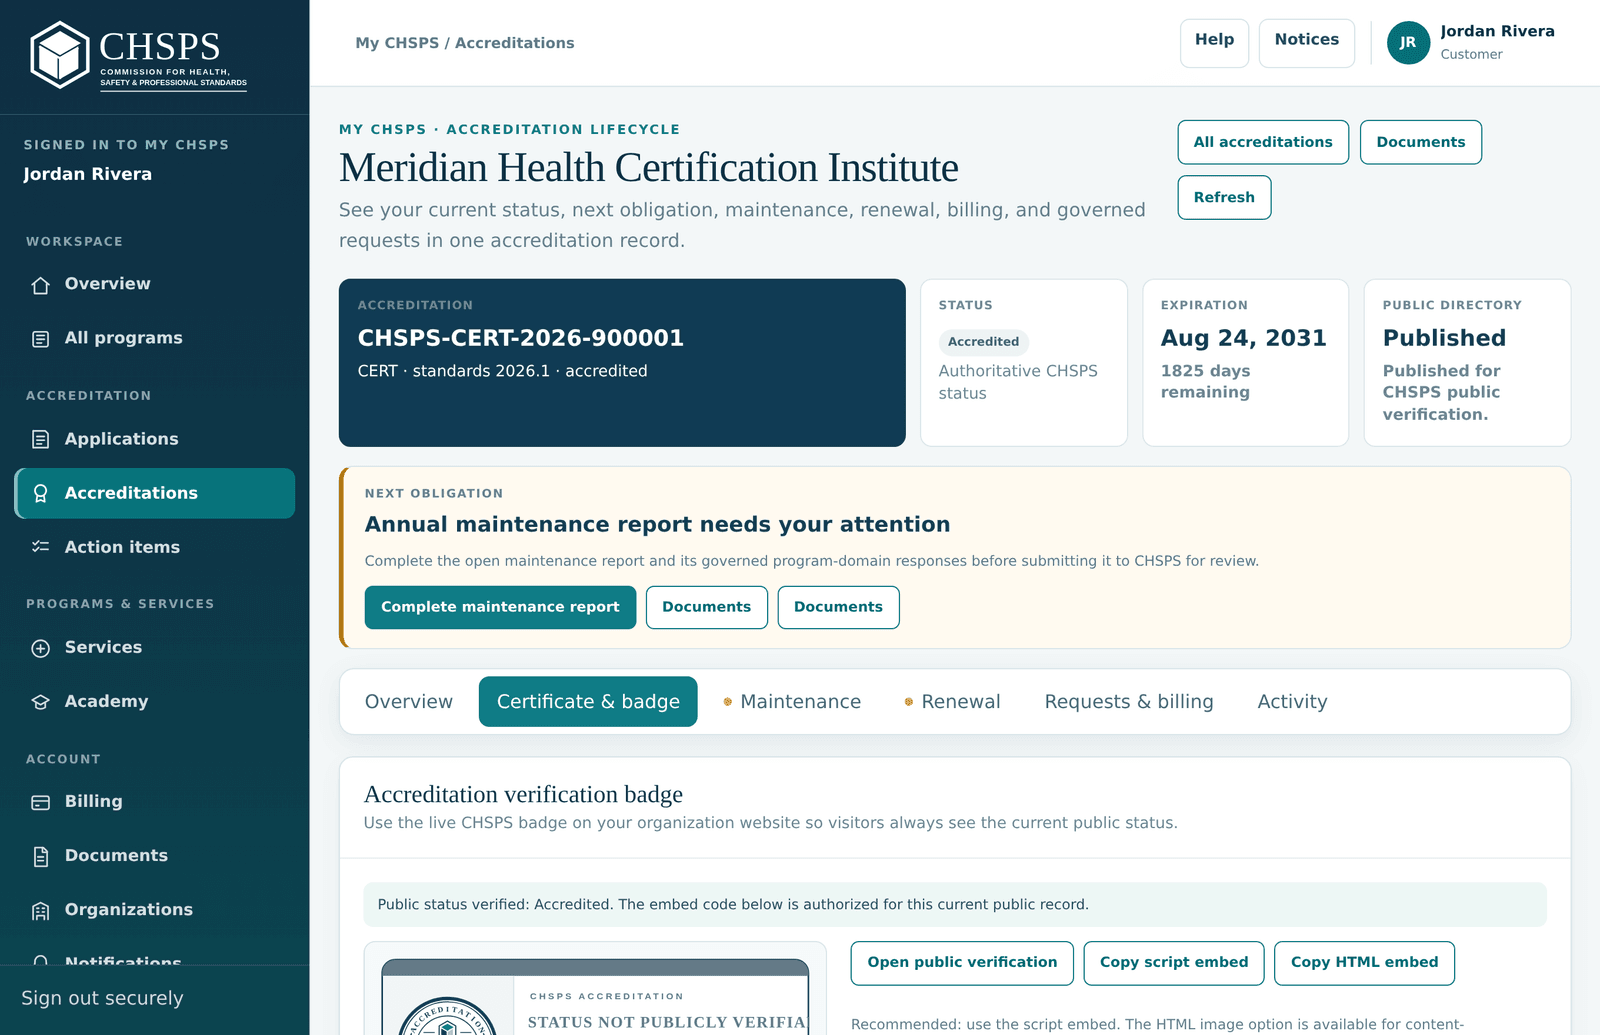Open Overview in the sidebar
This screenshot has width=1600, height=1035.
click(x=155, y=284)
